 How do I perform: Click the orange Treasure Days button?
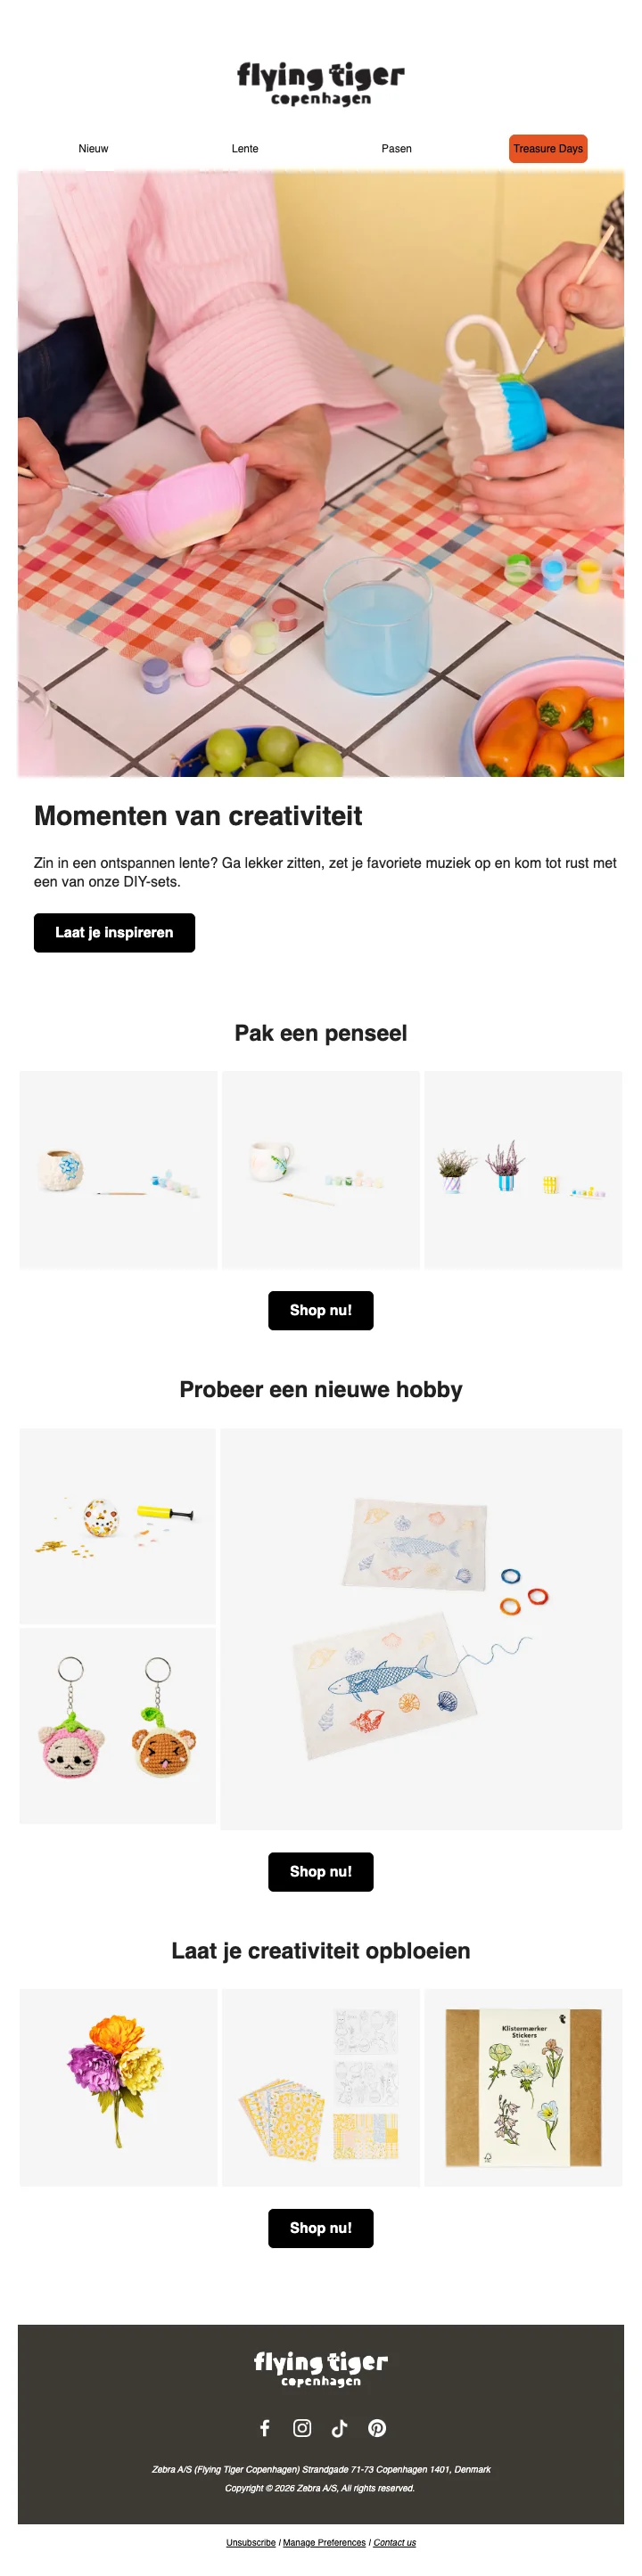pyautogui.click(x=548, y=148)
